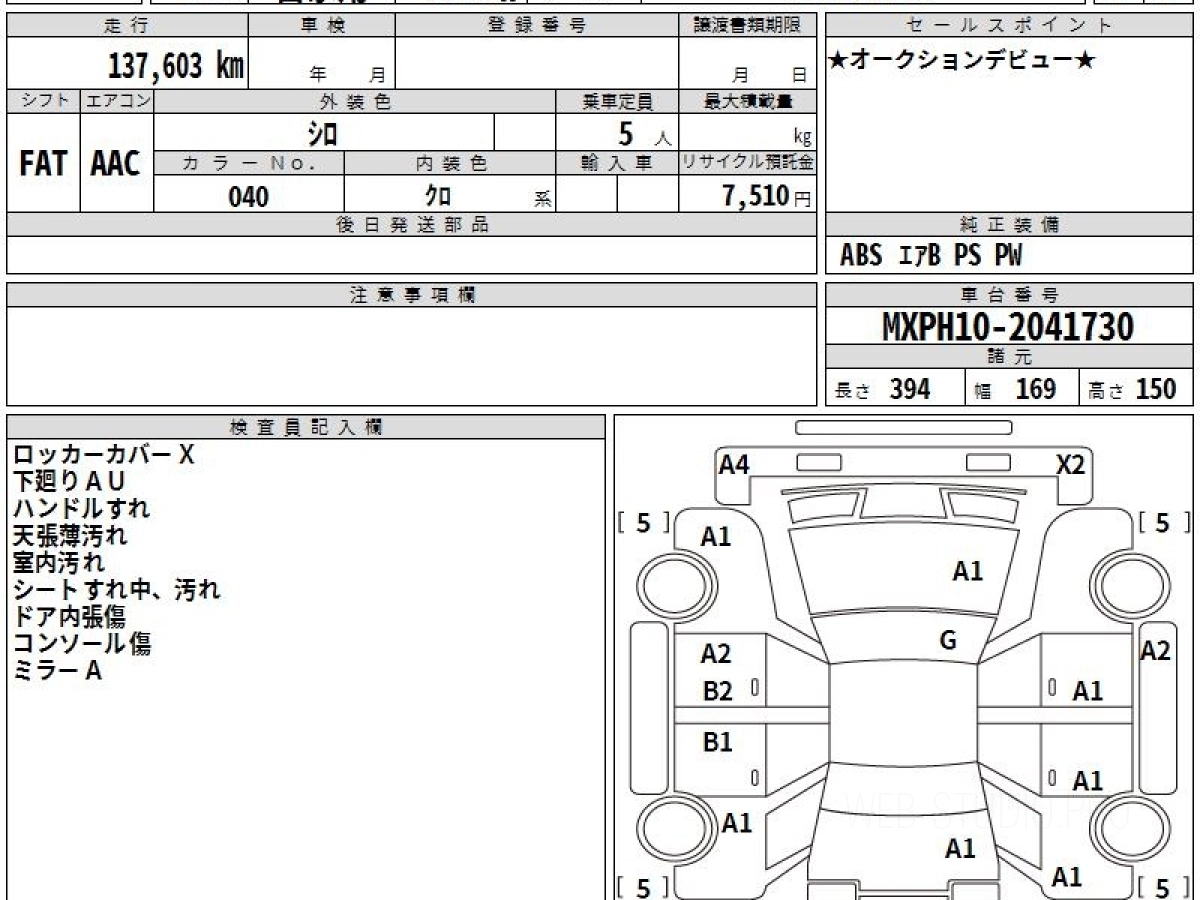Screen dimensions: 1200x900
Task: Click the note ハンドルすれ
Action: click(x=81, y=509)
